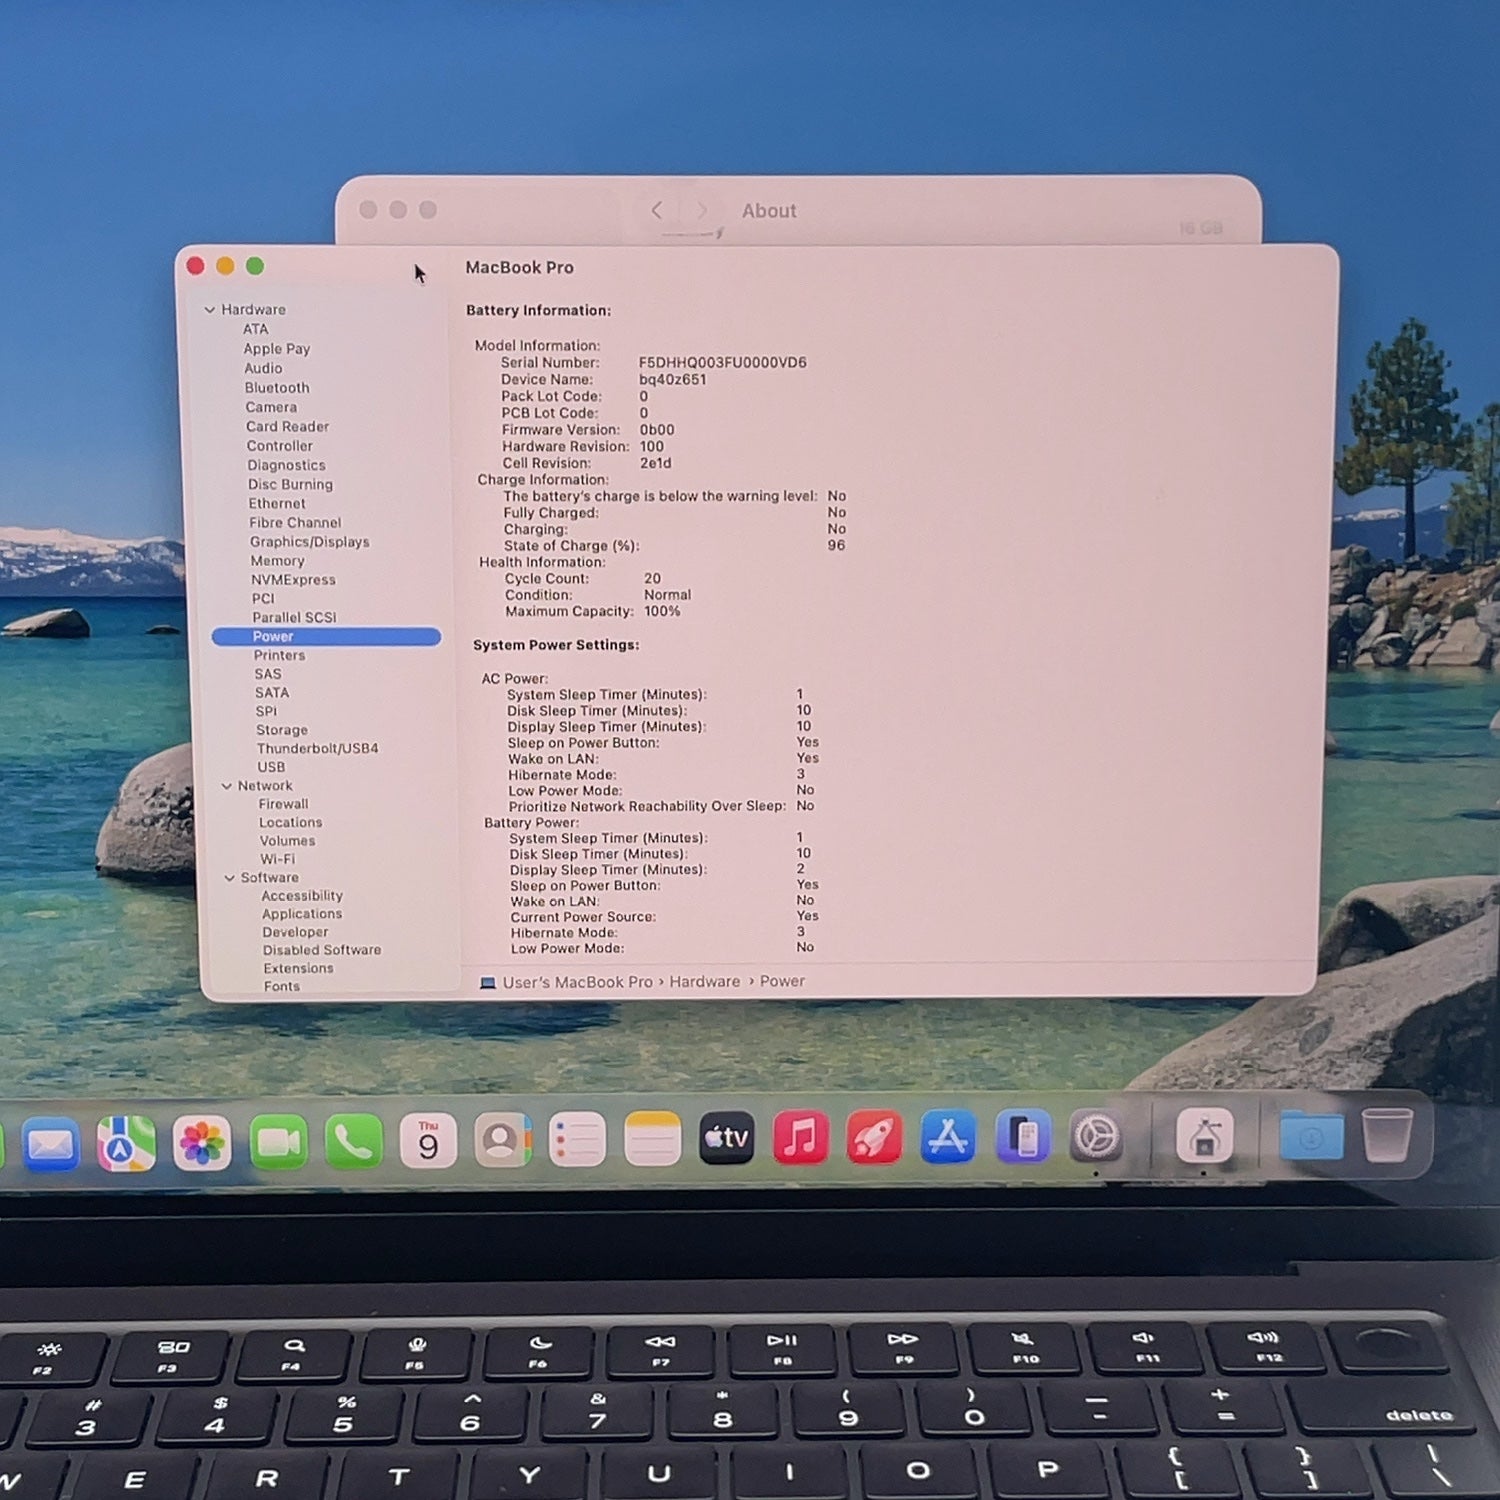Open Photos app in the Dock
The width and height of the screenshot is (1500, 1500).
pos(202,1143)
